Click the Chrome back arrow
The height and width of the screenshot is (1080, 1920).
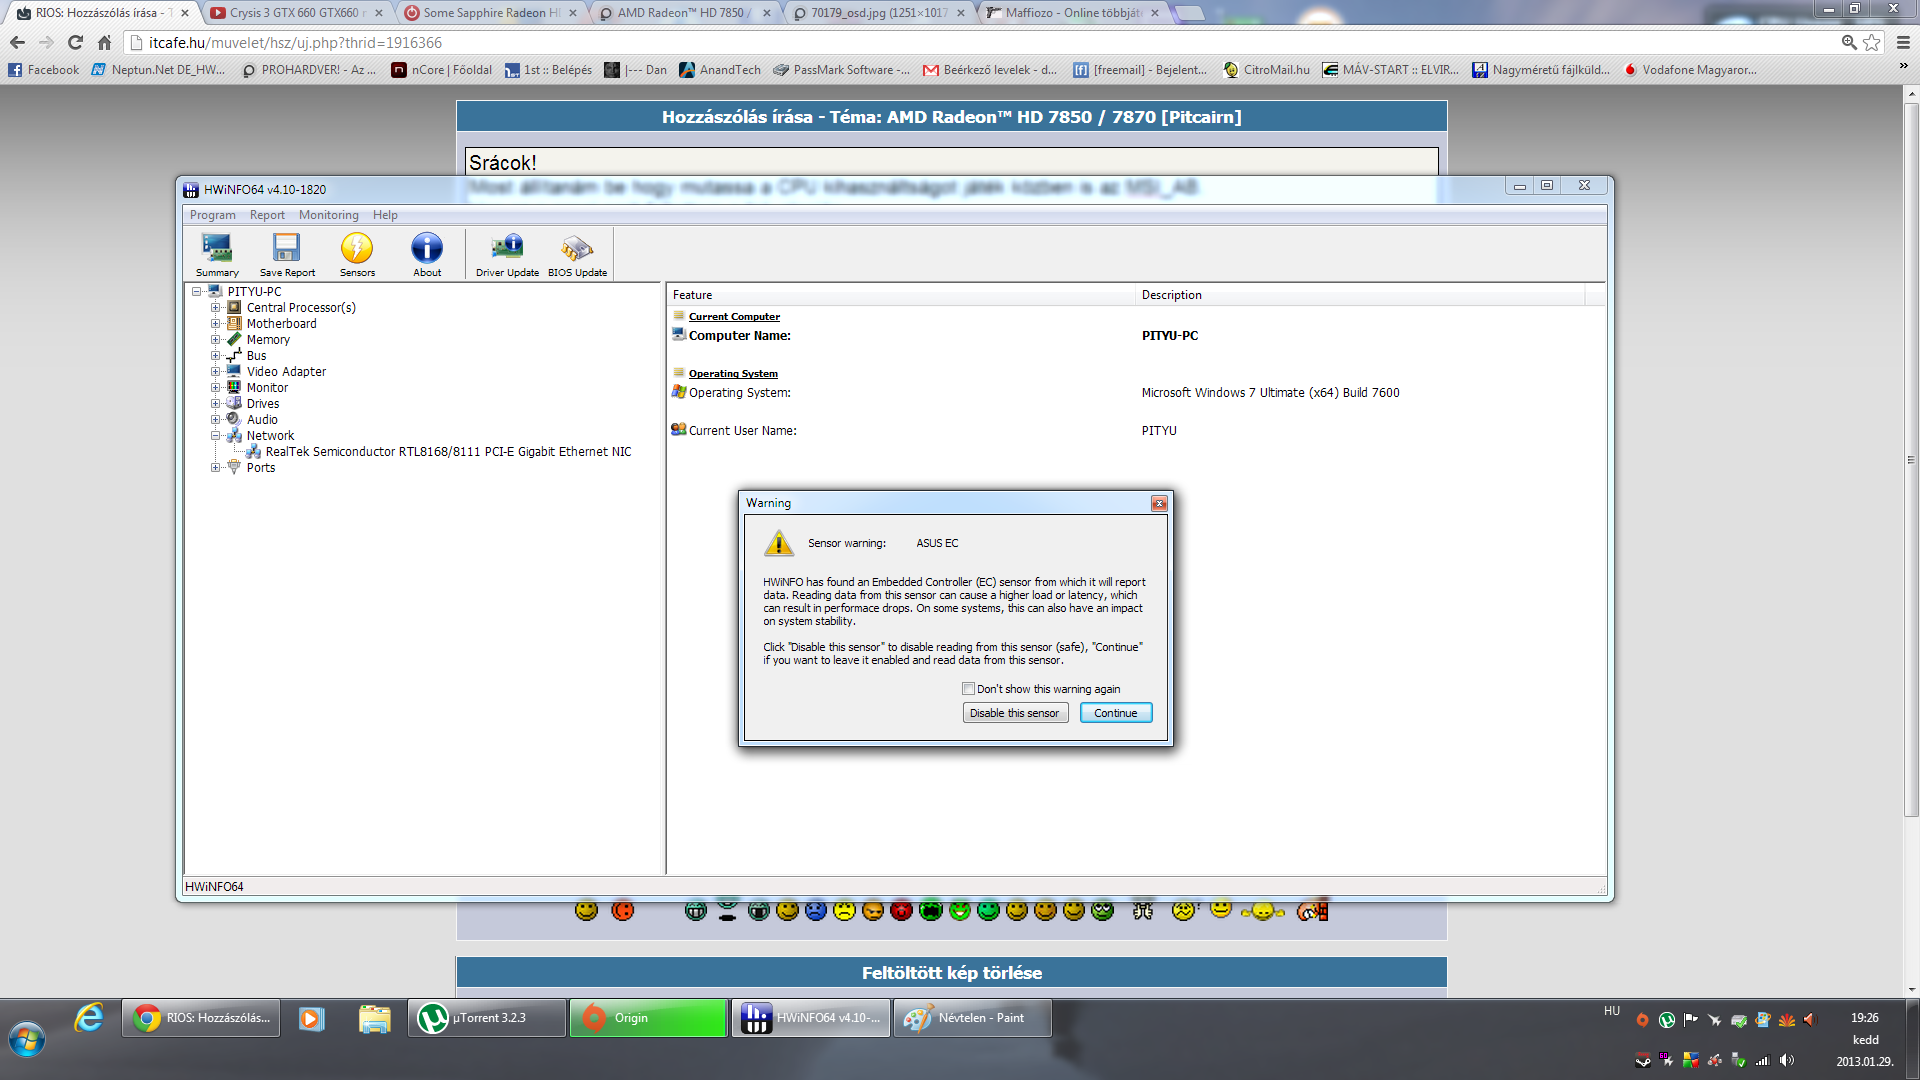[17, 42]
